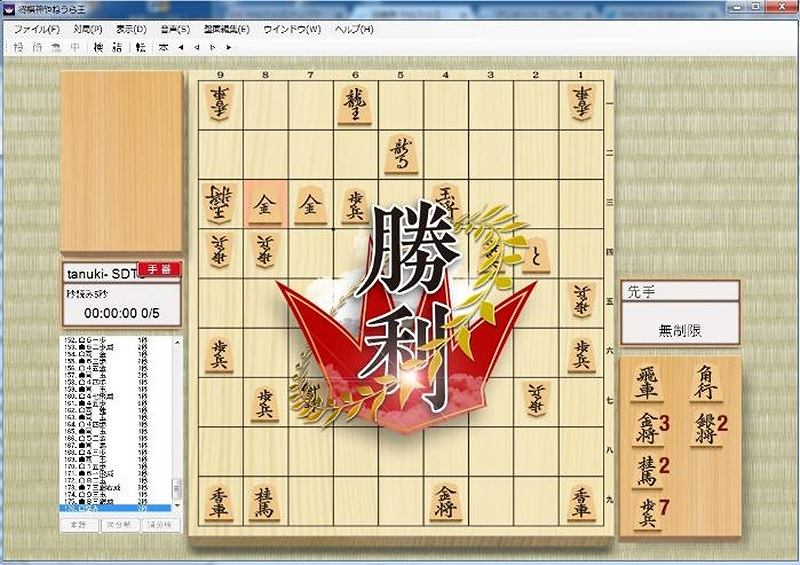Open the ヘルプ(H) menu
The width and height of the screenshot is (800, 565).
click(x=354, y=29)
